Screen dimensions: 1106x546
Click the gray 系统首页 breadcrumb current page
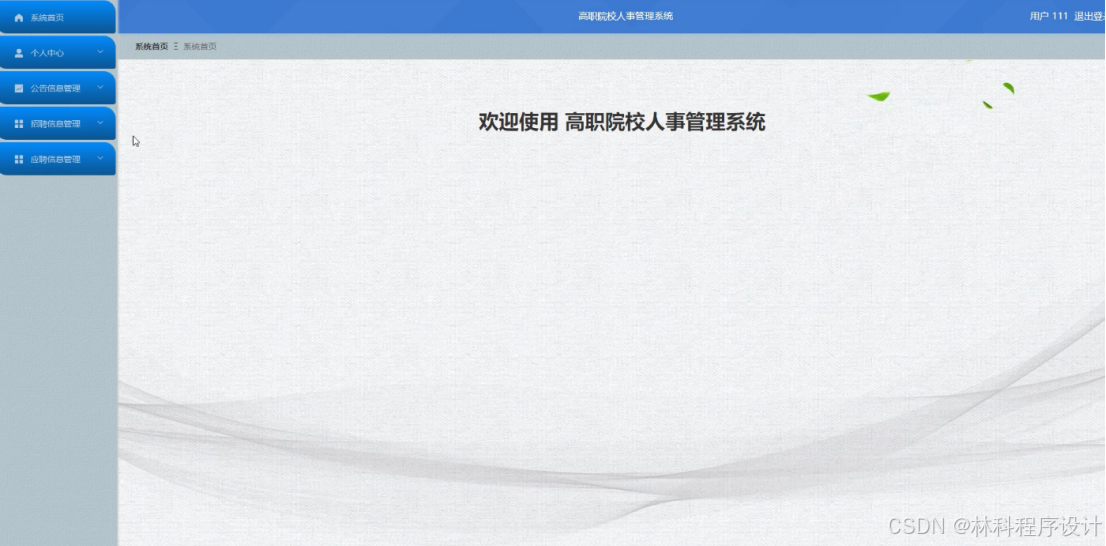[x=200, y=47]
